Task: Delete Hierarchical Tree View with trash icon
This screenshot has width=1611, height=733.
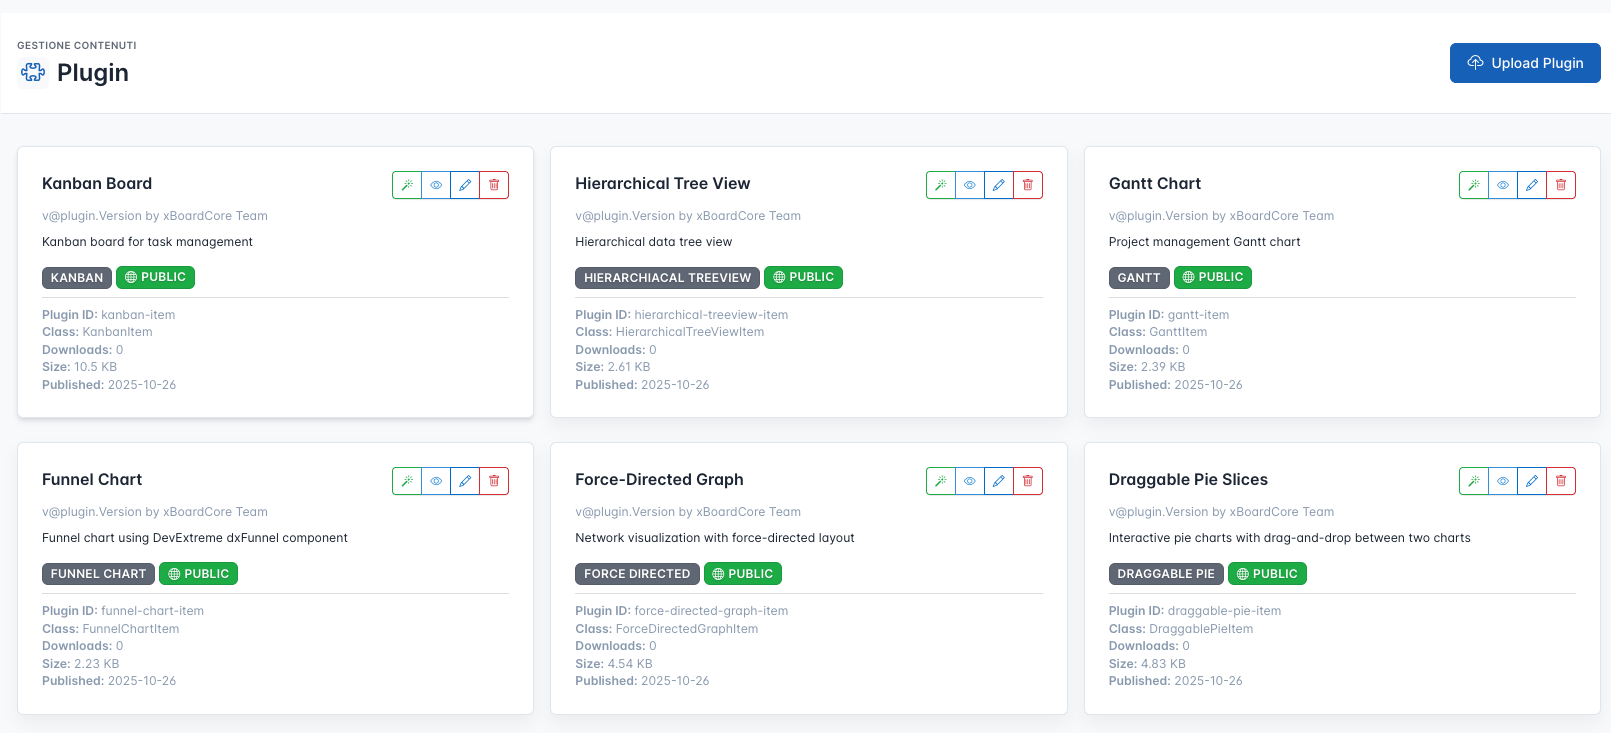Action: click(1028, 185)
